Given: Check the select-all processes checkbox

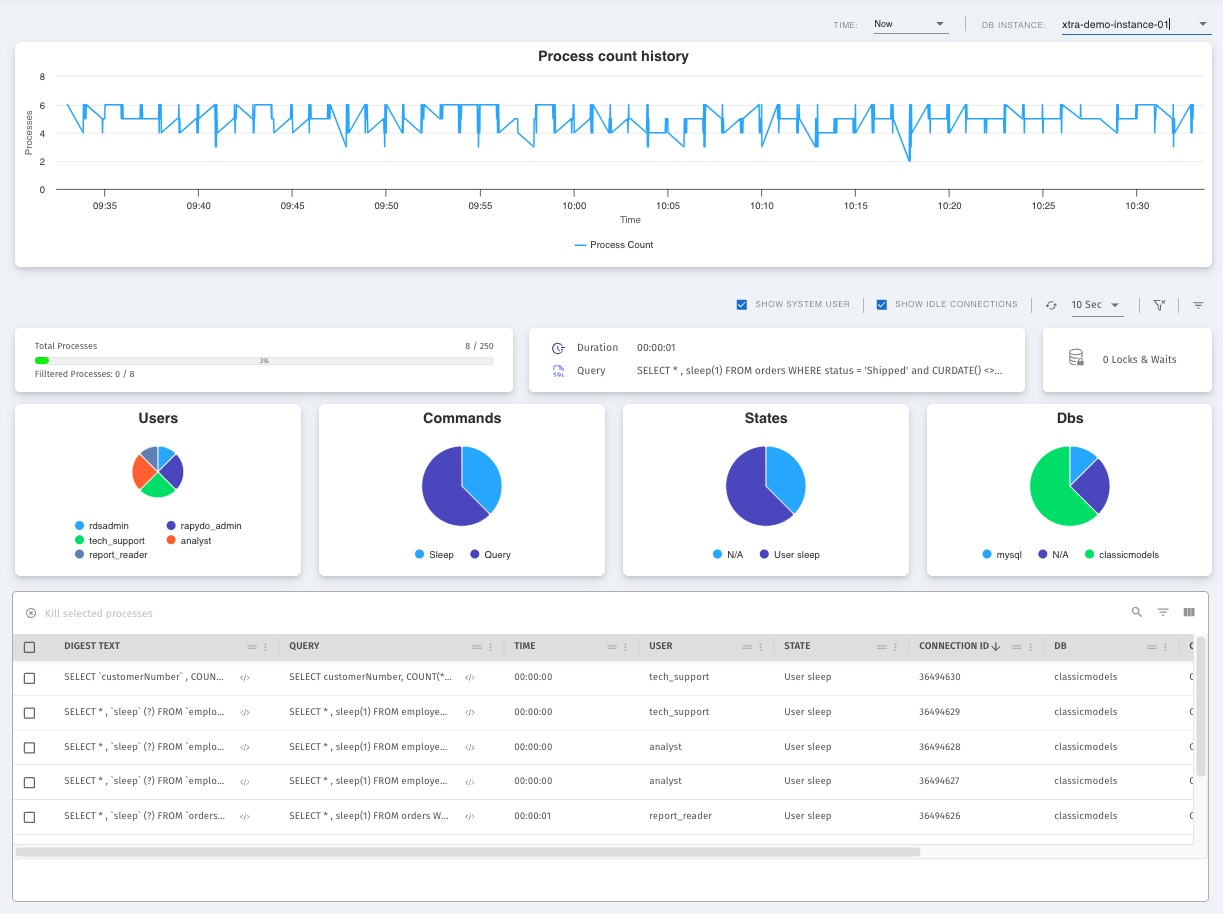Looking at the screenshot, I should coord(30,647).
